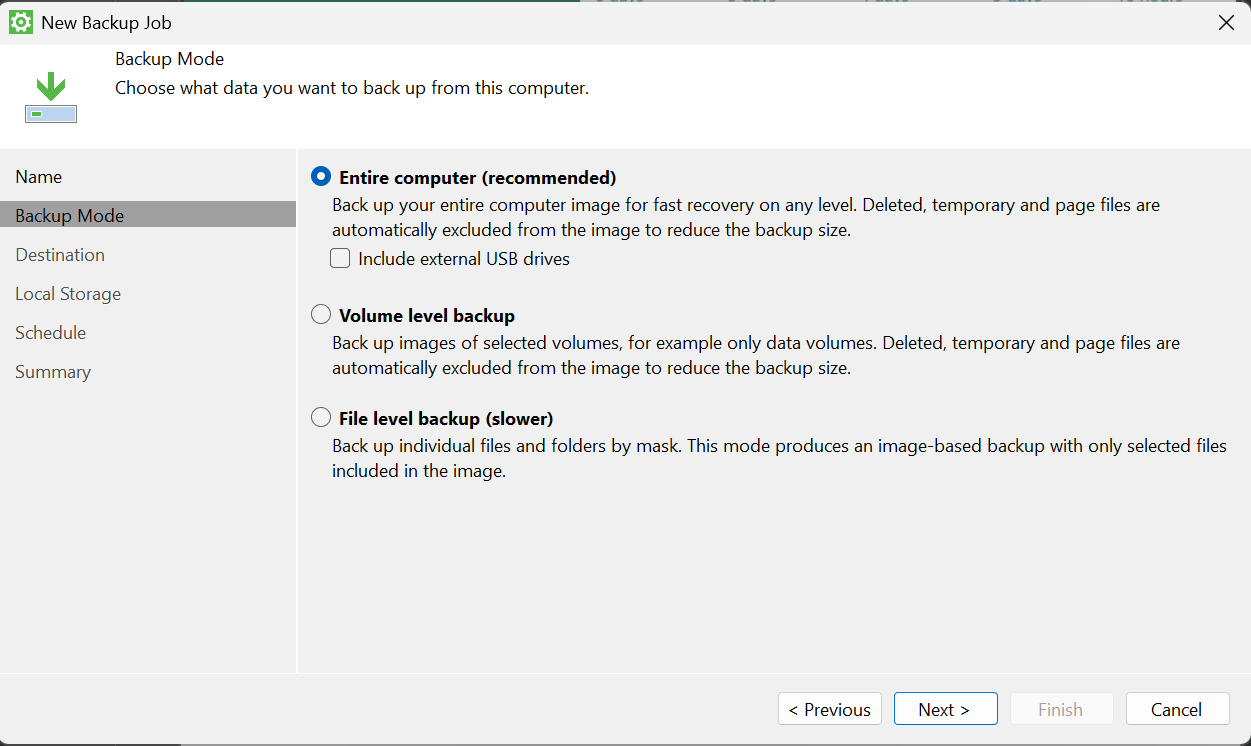Jump to the Destination wizard step
The image size is (1251, 746).
coord(60,255)
